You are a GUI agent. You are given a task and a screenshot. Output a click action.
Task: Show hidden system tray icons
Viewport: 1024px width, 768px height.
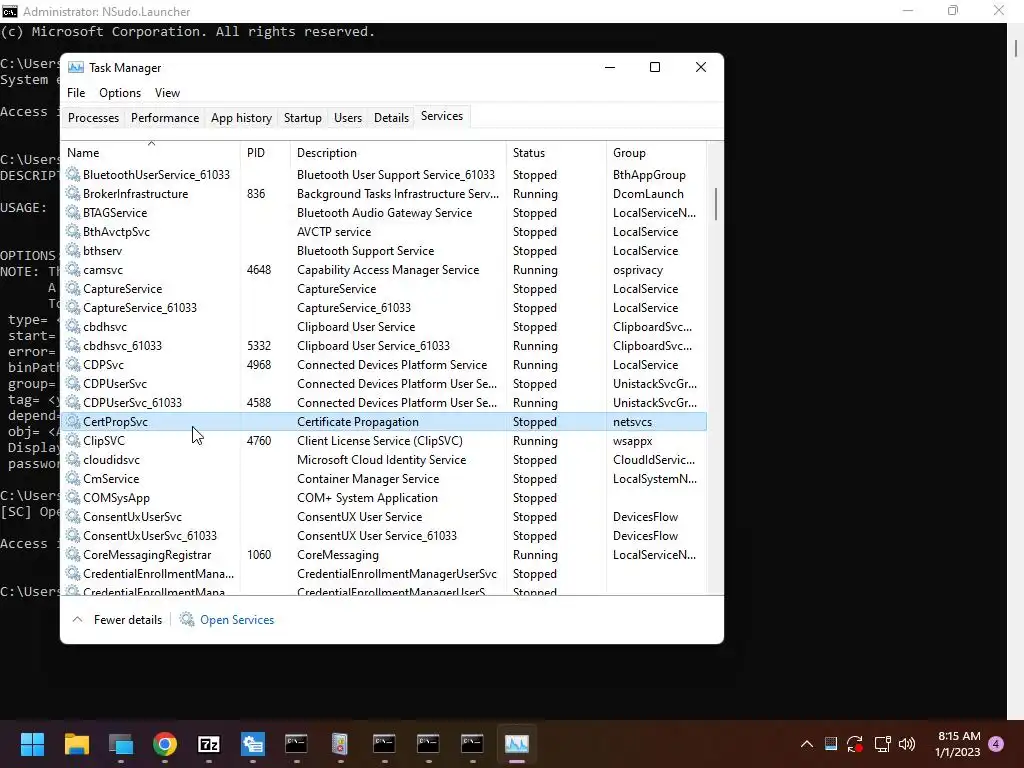click(x=807, y=744)
